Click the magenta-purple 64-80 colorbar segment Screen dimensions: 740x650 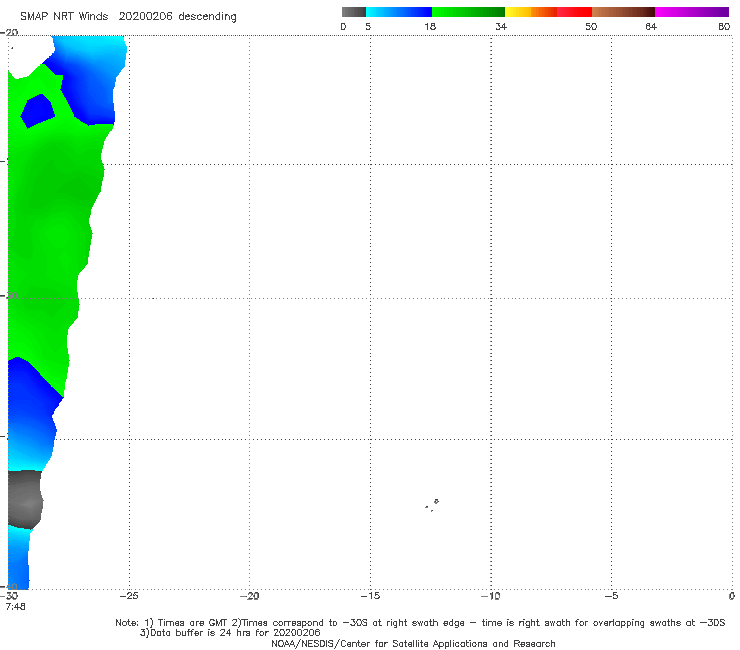tap(692, 12)
